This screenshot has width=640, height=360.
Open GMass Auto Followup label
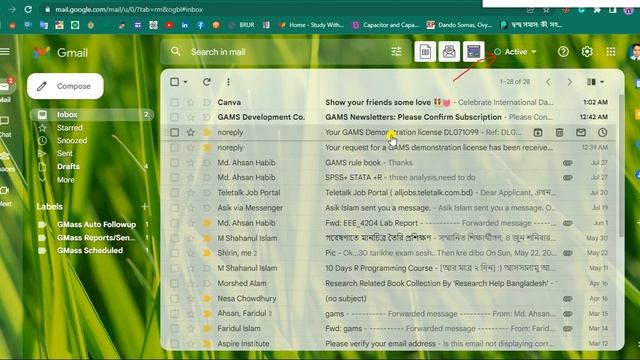96,224
